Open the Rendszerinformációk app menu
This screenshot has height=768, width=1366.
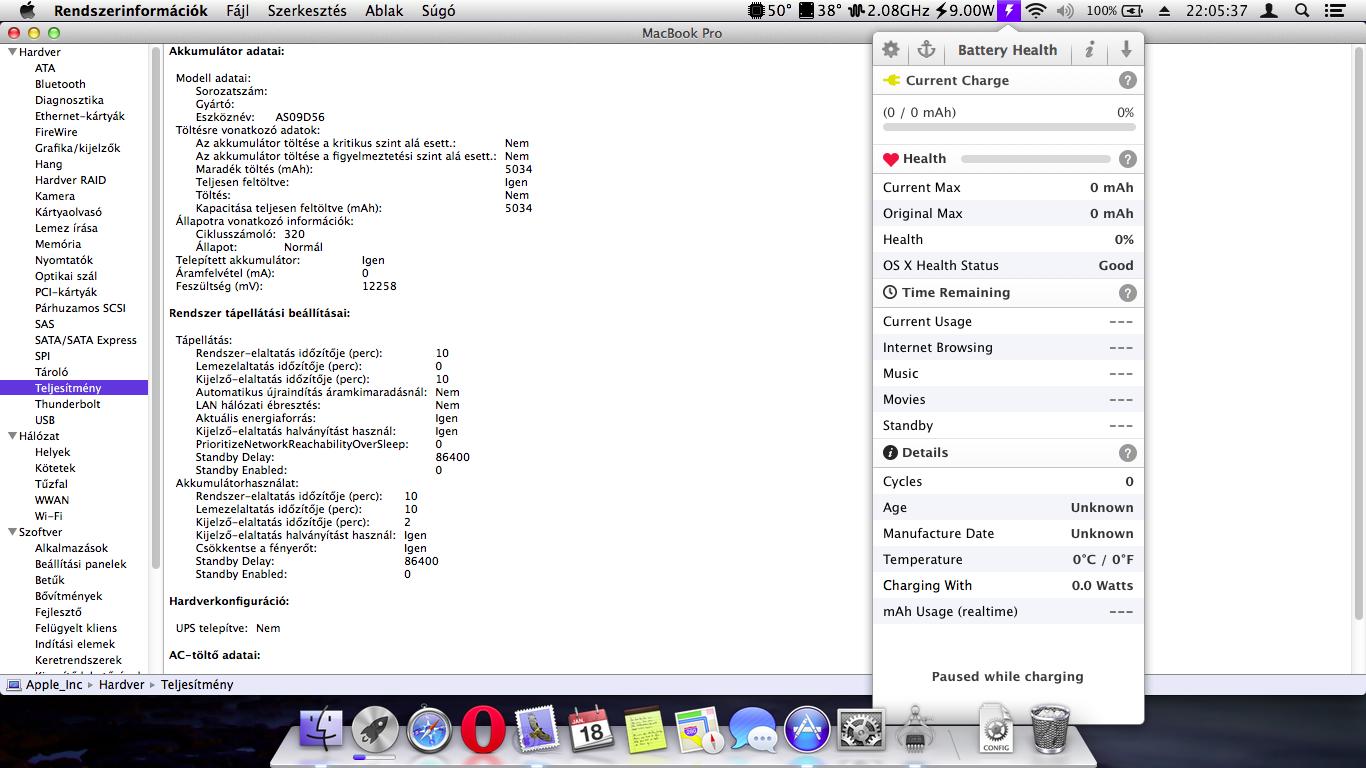click(x=131, y=11)
